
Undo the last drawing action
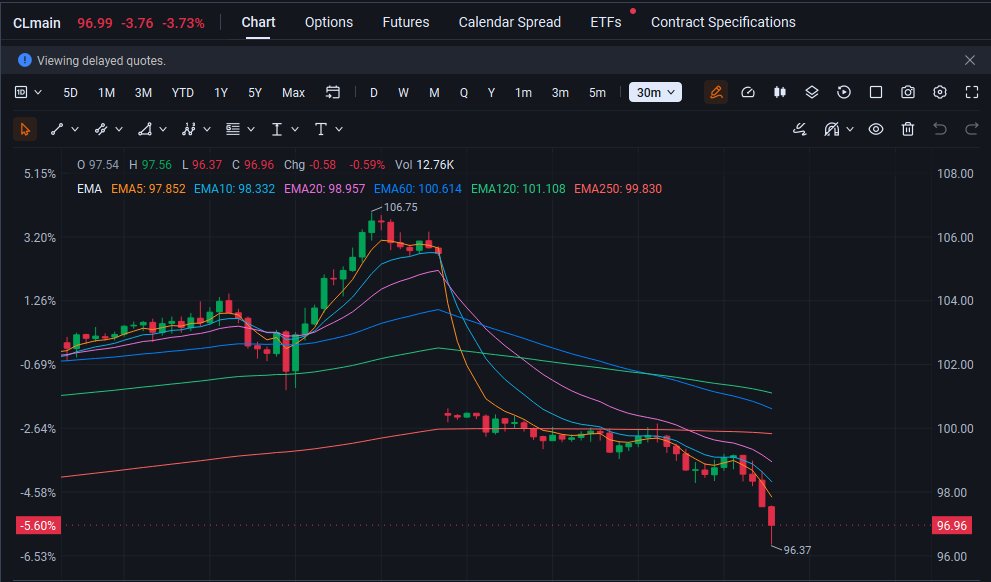pyautogui.click(x=940, y=129)
